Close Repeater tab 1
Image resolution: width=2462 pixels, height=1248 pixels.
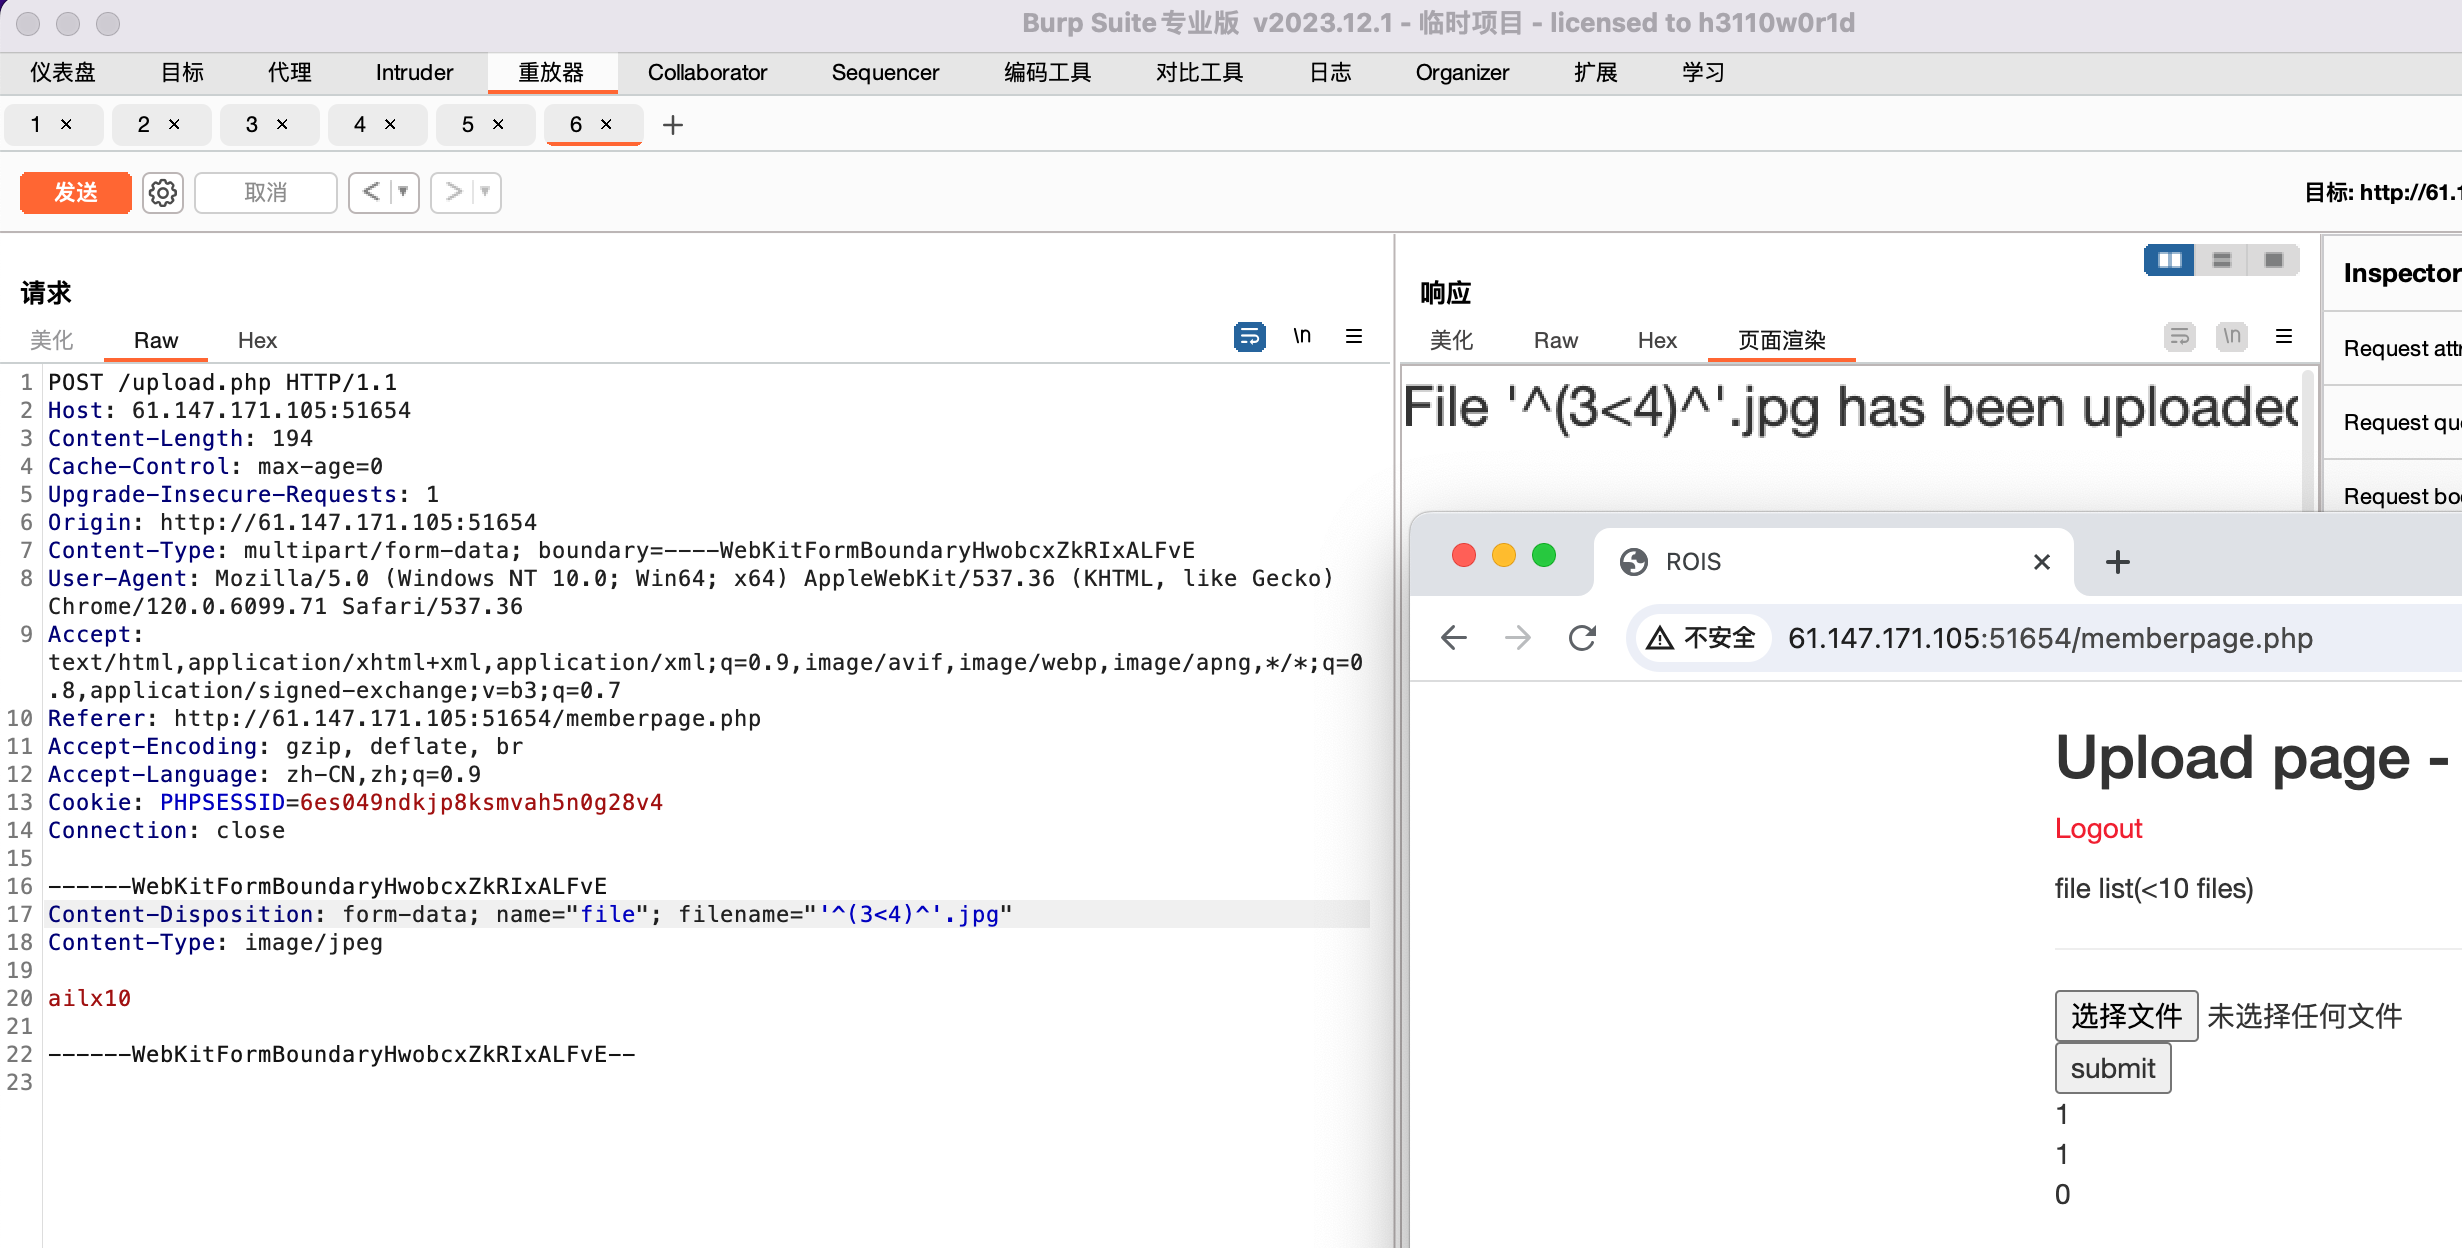point(66,124)
